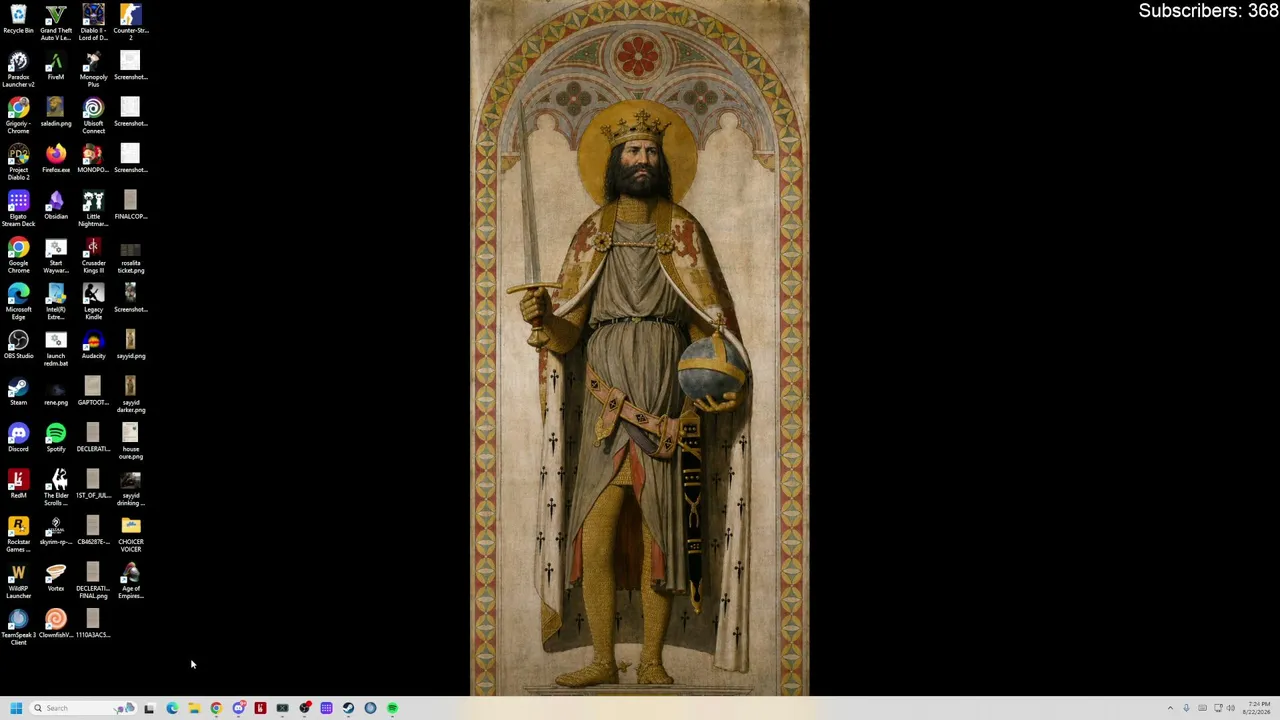Show hidden system tray icons
Screen dimensions: 1280x720
1170,708
